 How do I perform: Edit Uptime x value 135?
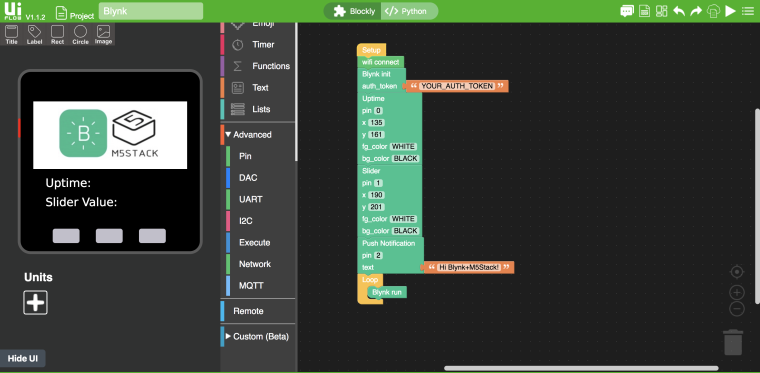[x=376, y=123]
